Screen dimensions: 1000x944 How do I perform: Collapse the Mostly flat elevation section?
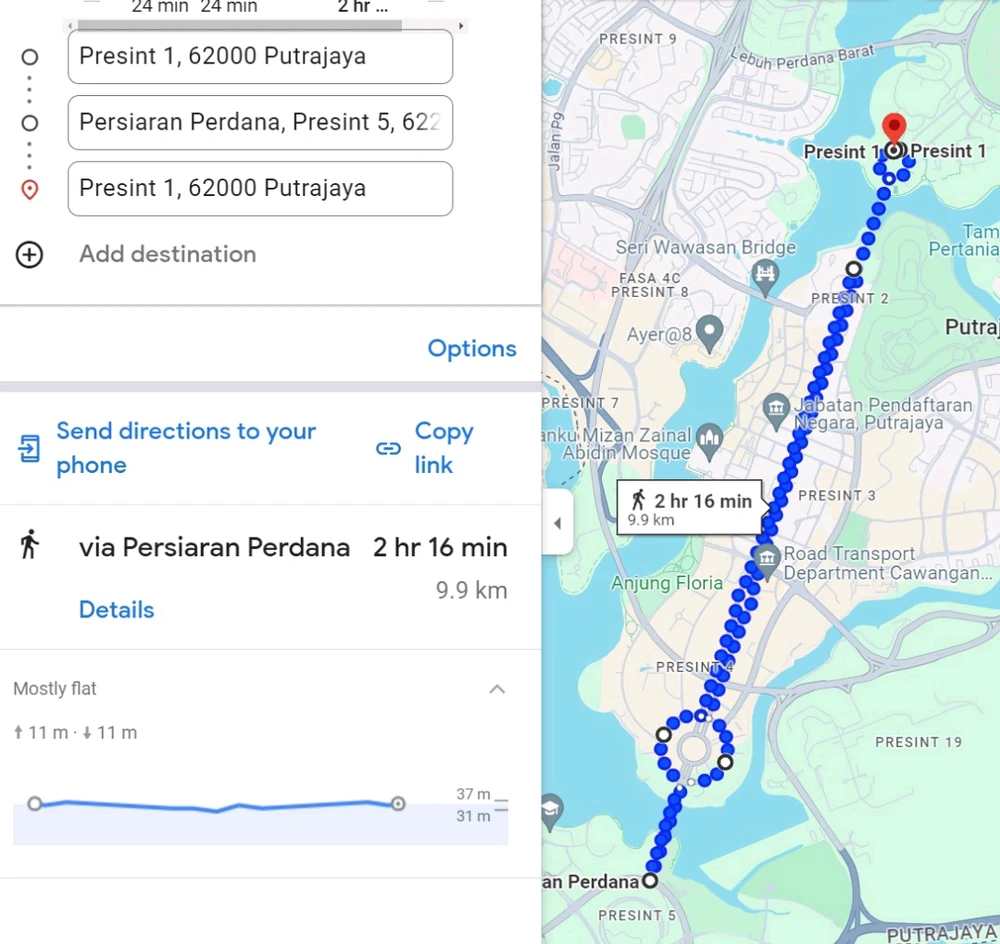tap(497, 689)
